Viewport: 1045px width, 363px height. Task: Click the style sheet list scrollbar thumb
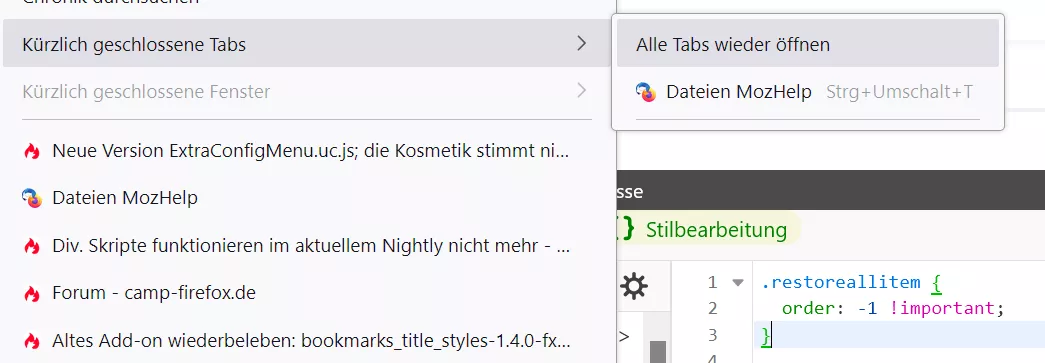point(658,352)
